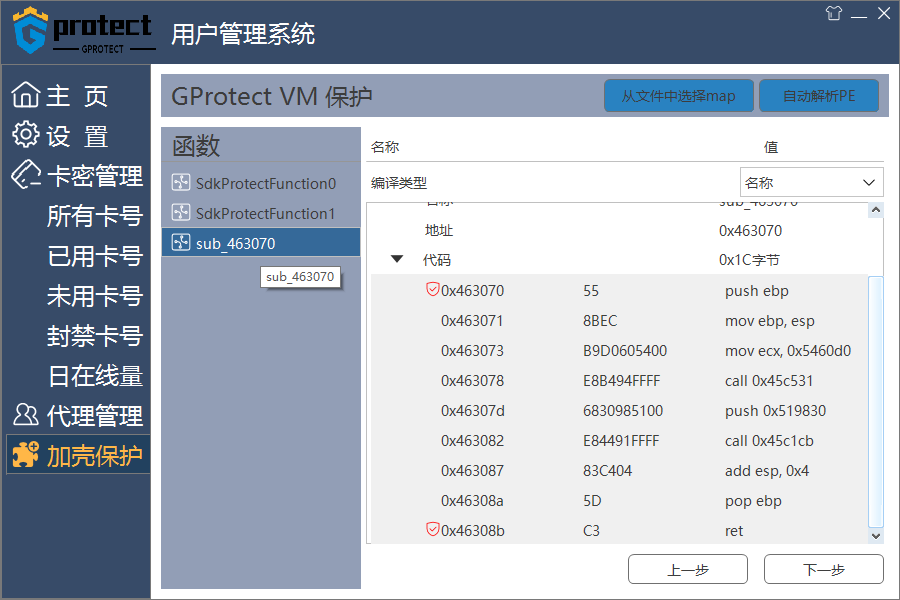Viewport: 900px width, 600px height.
Task: Click the GProtect VM 保护 title
Action: (271, 96)
